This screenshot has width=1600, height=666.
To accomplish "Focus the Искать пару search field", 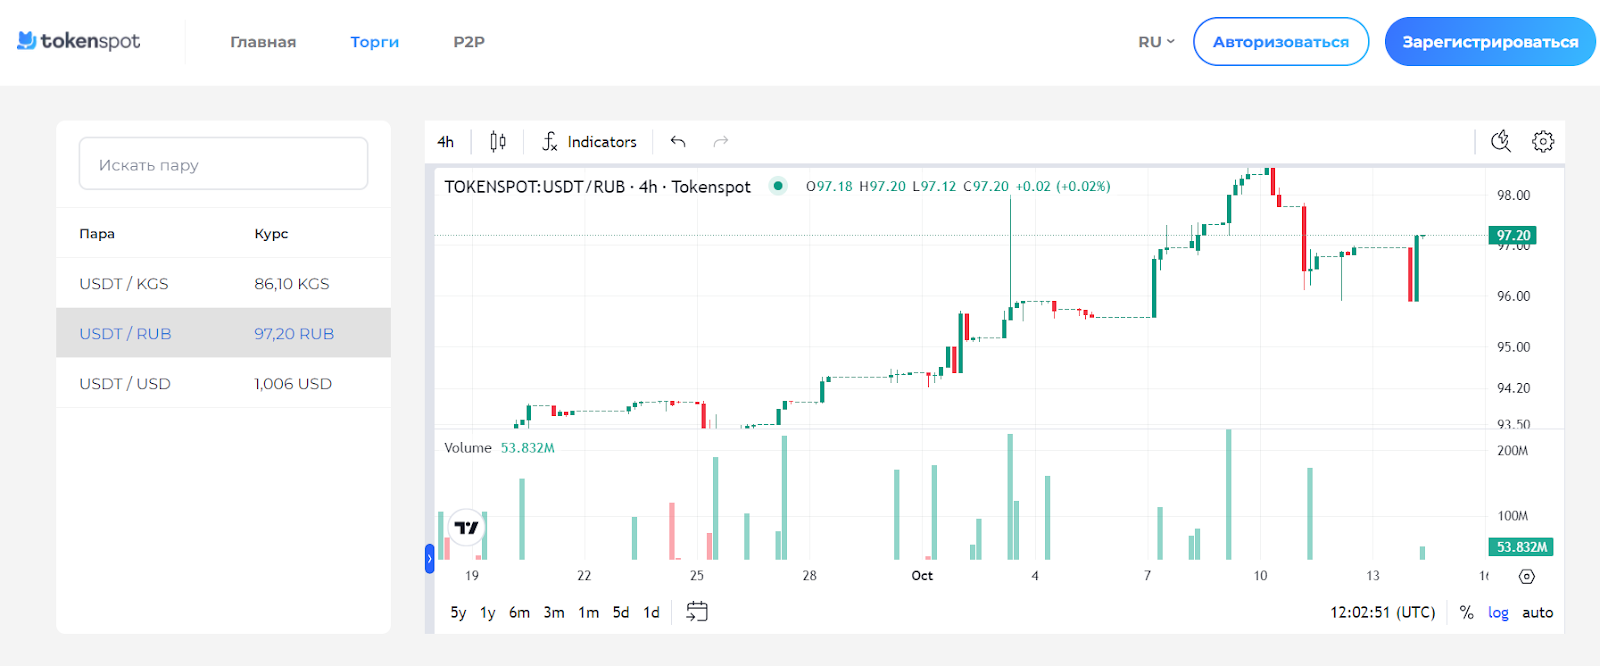I will 223,164.
